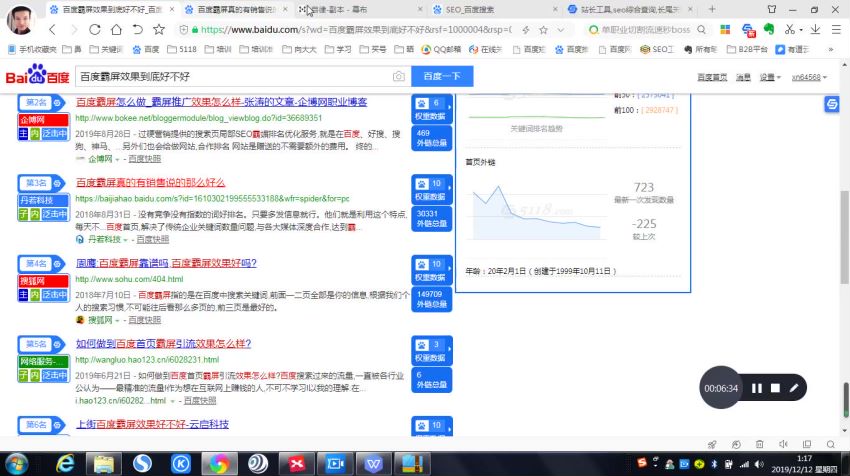Click the 首页外链 trend chart

[x=537, y=212]
